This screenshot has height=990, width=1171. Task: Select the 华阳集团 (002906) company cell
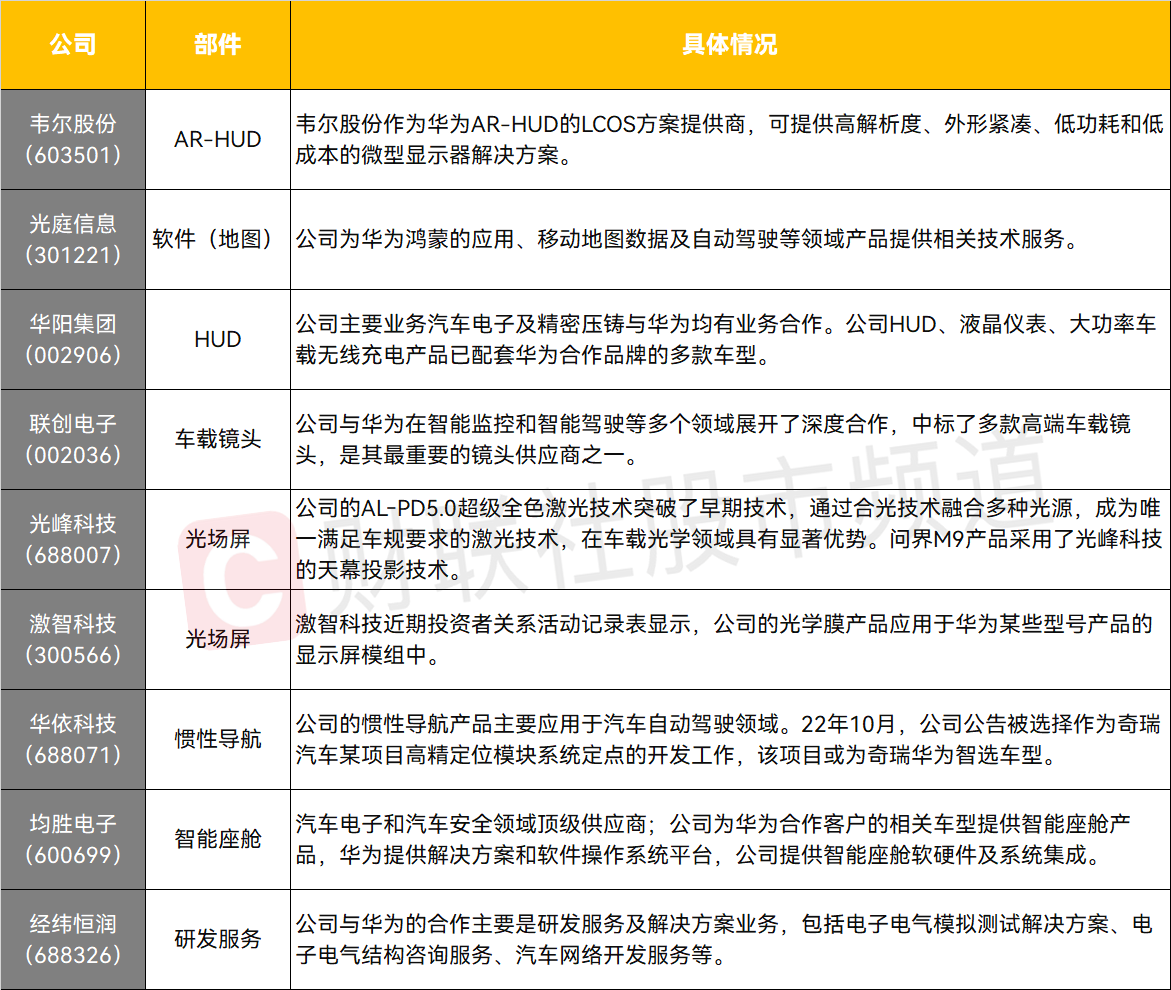tap(73, 340)
